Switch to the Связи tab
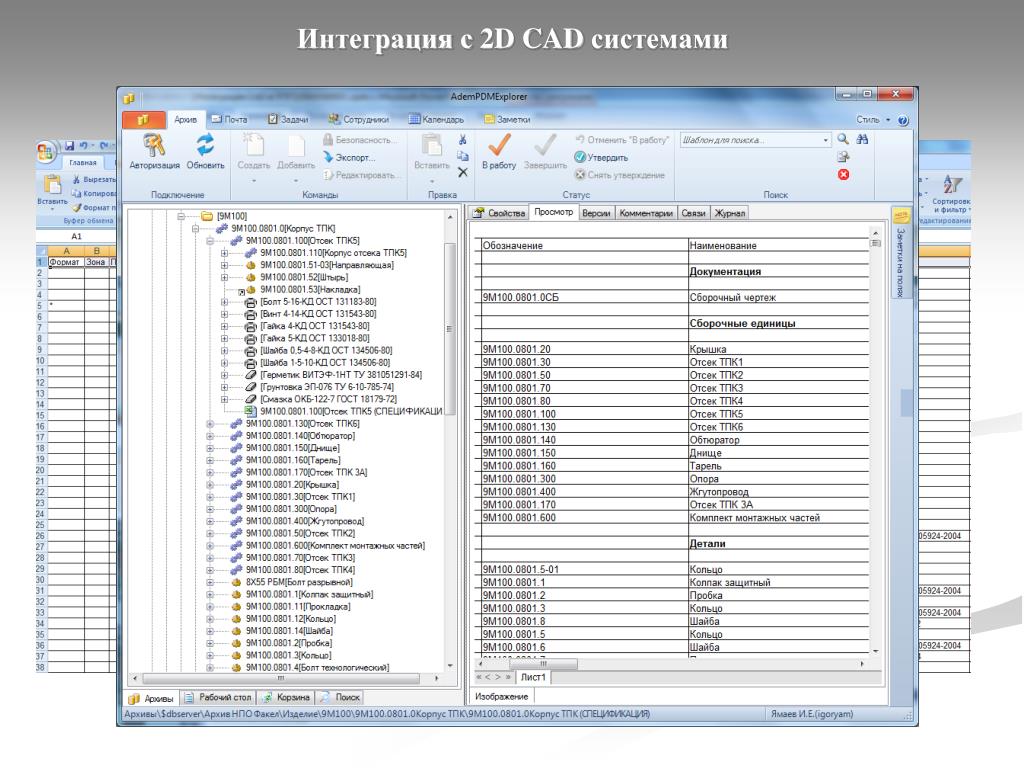The width and height of the screenshot is (1024, 768). click(x=693, y=213)
